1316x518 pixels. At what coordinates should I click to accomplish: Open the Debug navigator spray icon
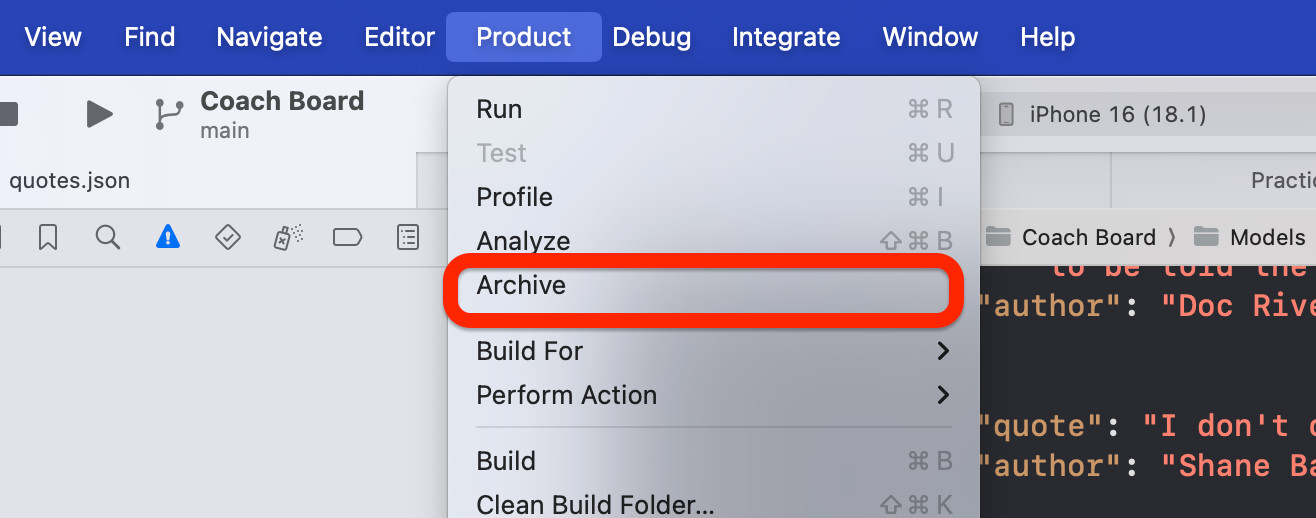[288, 237]
